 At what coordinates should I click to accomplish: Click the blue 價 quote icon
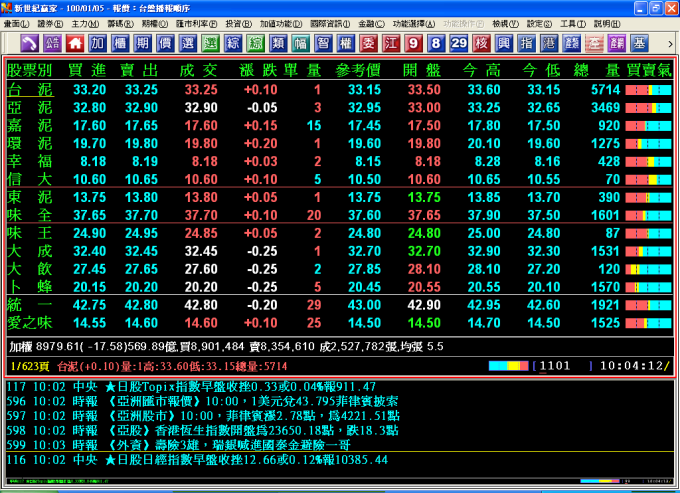point(165,43)
